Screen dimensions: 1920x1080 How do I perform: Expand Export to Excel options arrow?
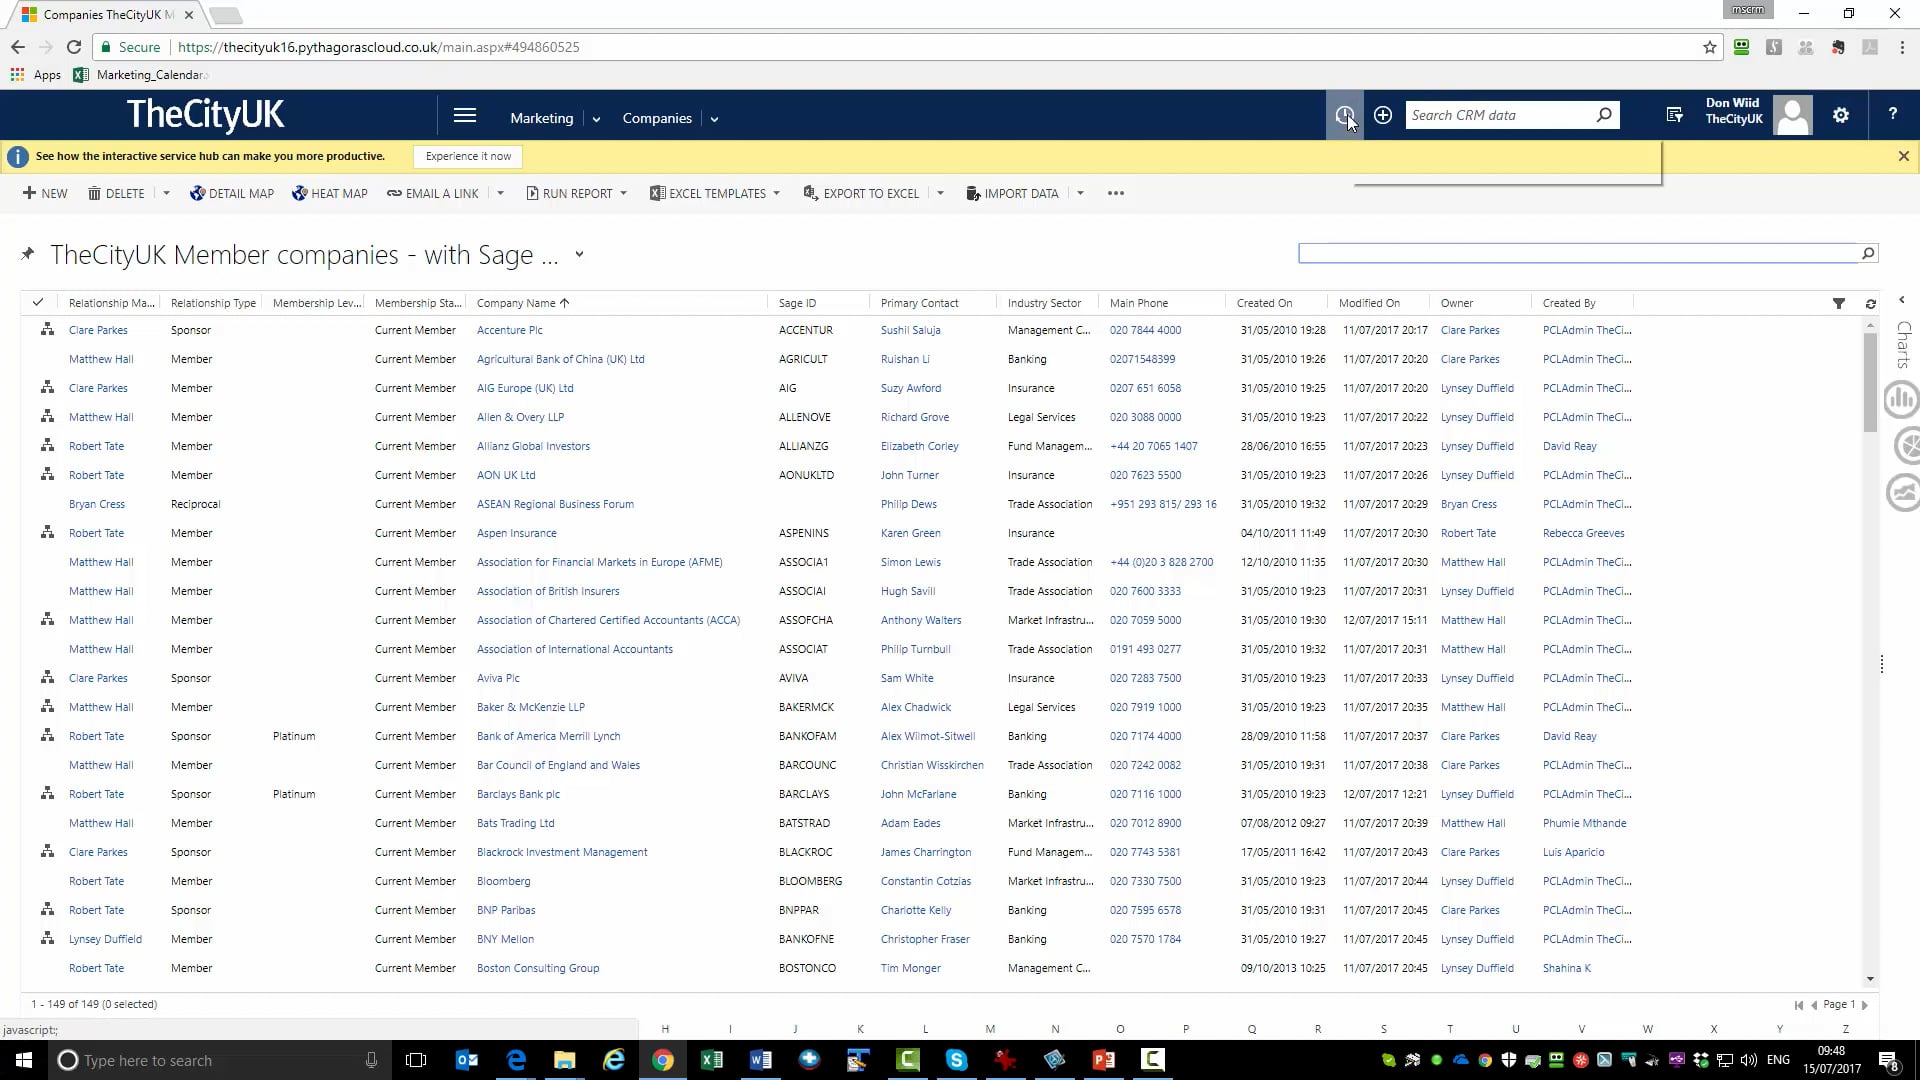click(940, 194)
